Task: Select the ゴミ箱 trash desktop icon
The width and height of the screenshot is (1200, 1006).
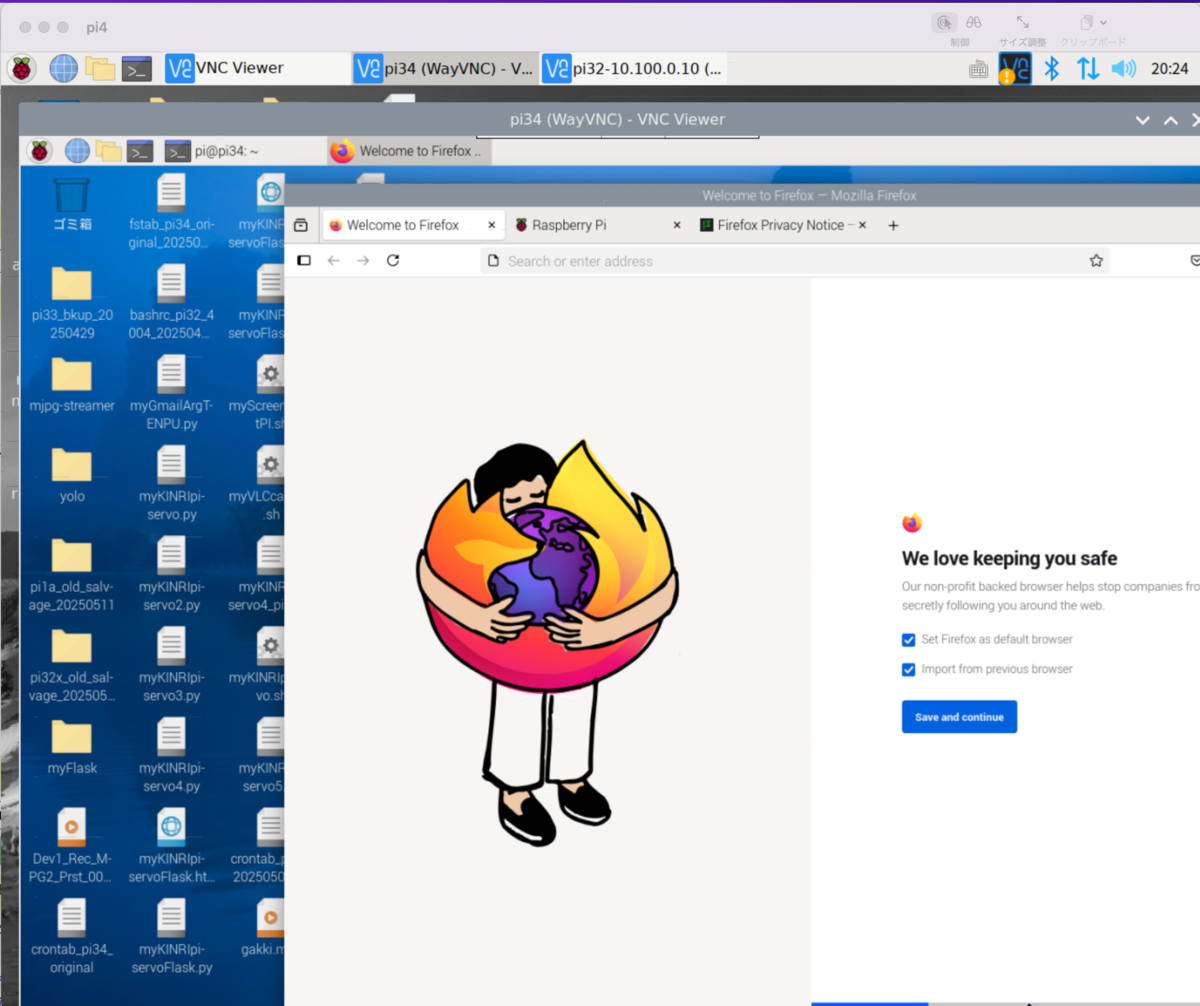Action: click(72, 204)
